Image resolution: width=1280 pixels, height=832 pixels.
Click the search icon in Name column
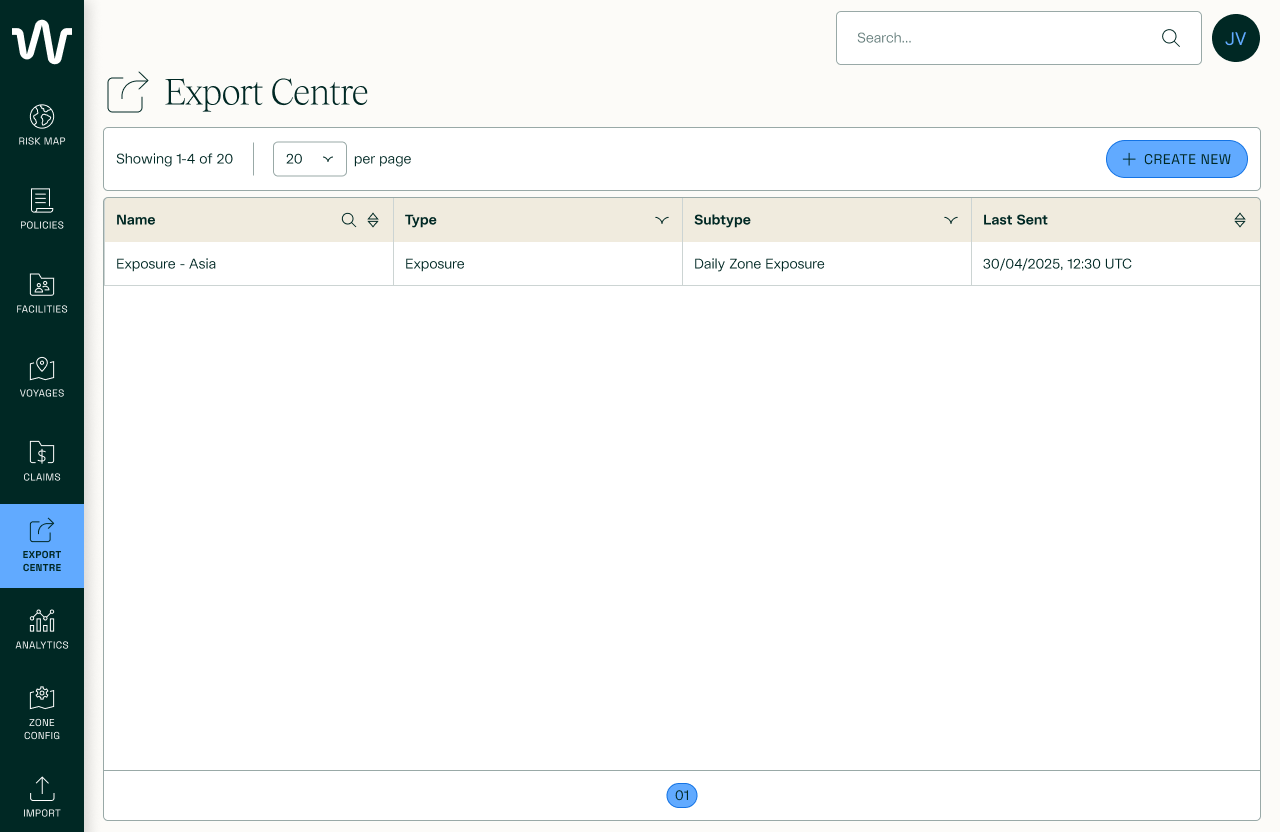pyautogui.click(x=349, y=220)
